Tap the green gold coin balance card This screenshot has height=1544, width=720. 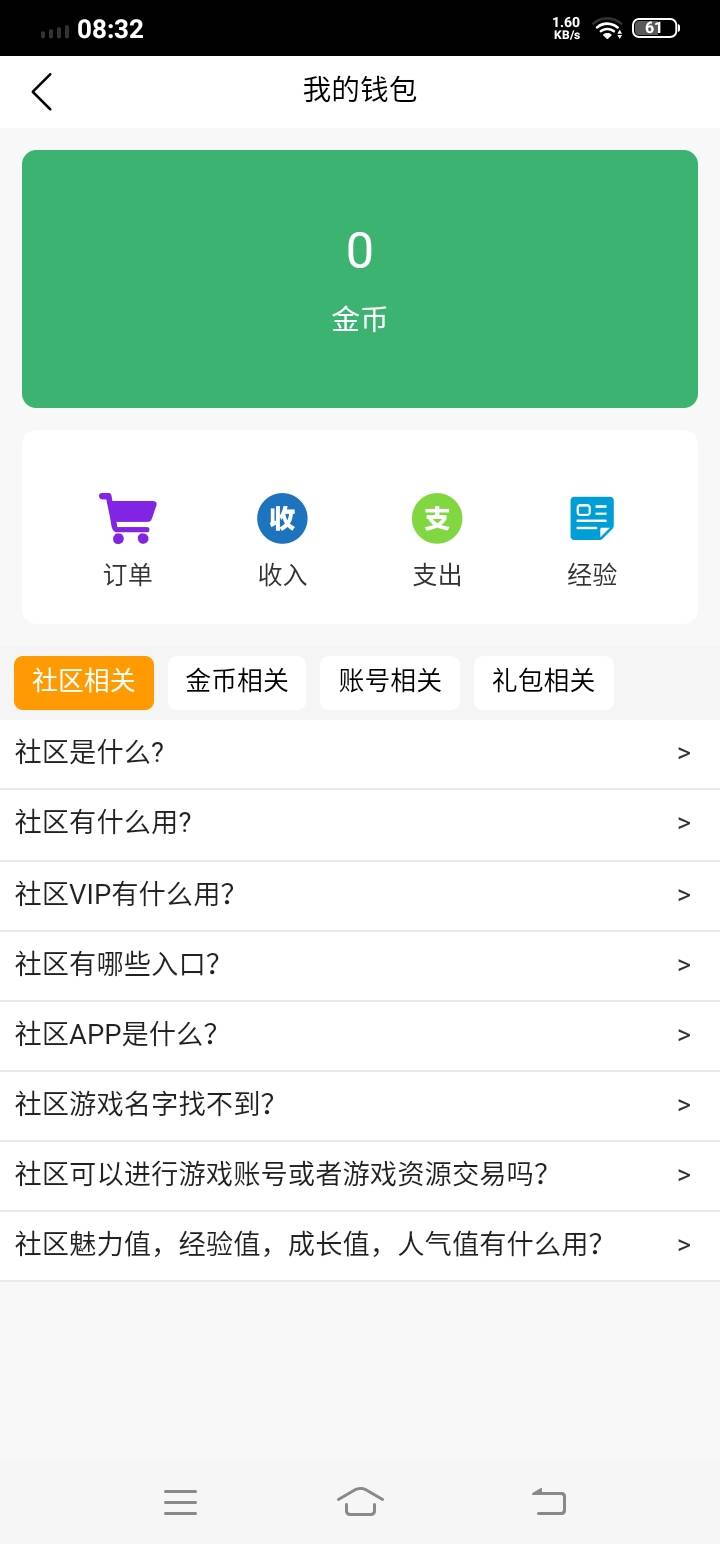coord(360,279)
